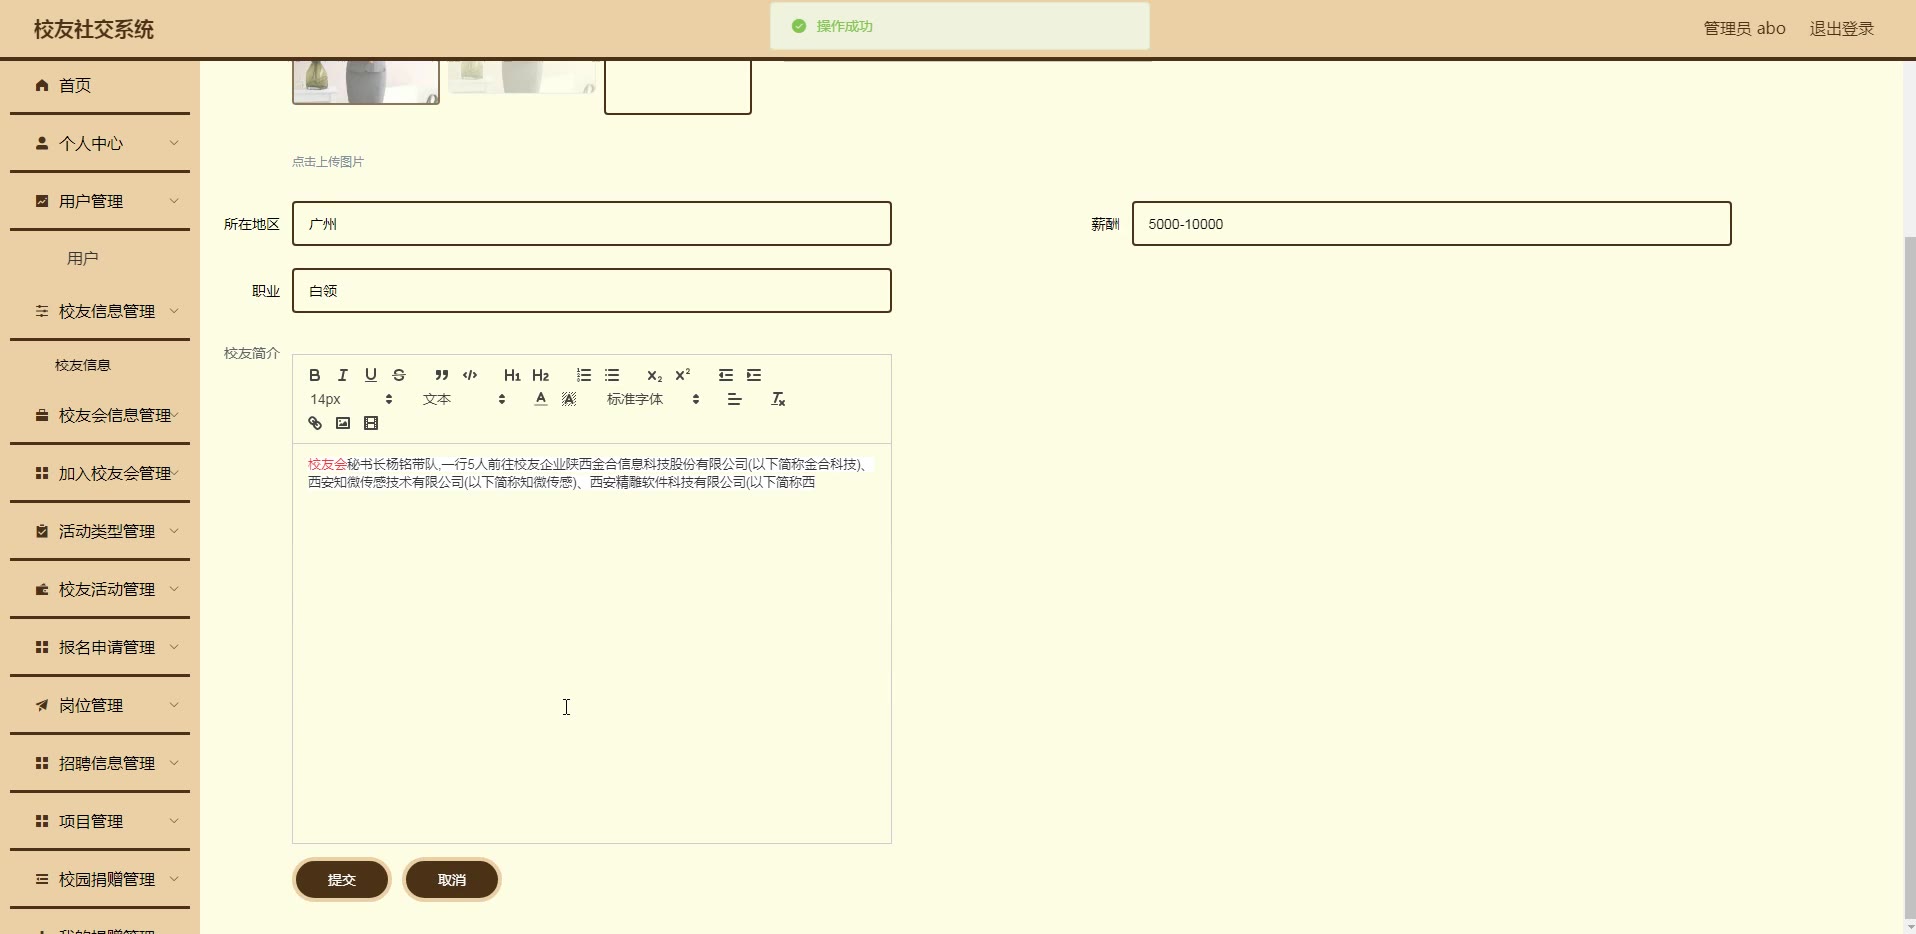
Task: Open 项目管理 in the sidebar
Action: point(100,821)
